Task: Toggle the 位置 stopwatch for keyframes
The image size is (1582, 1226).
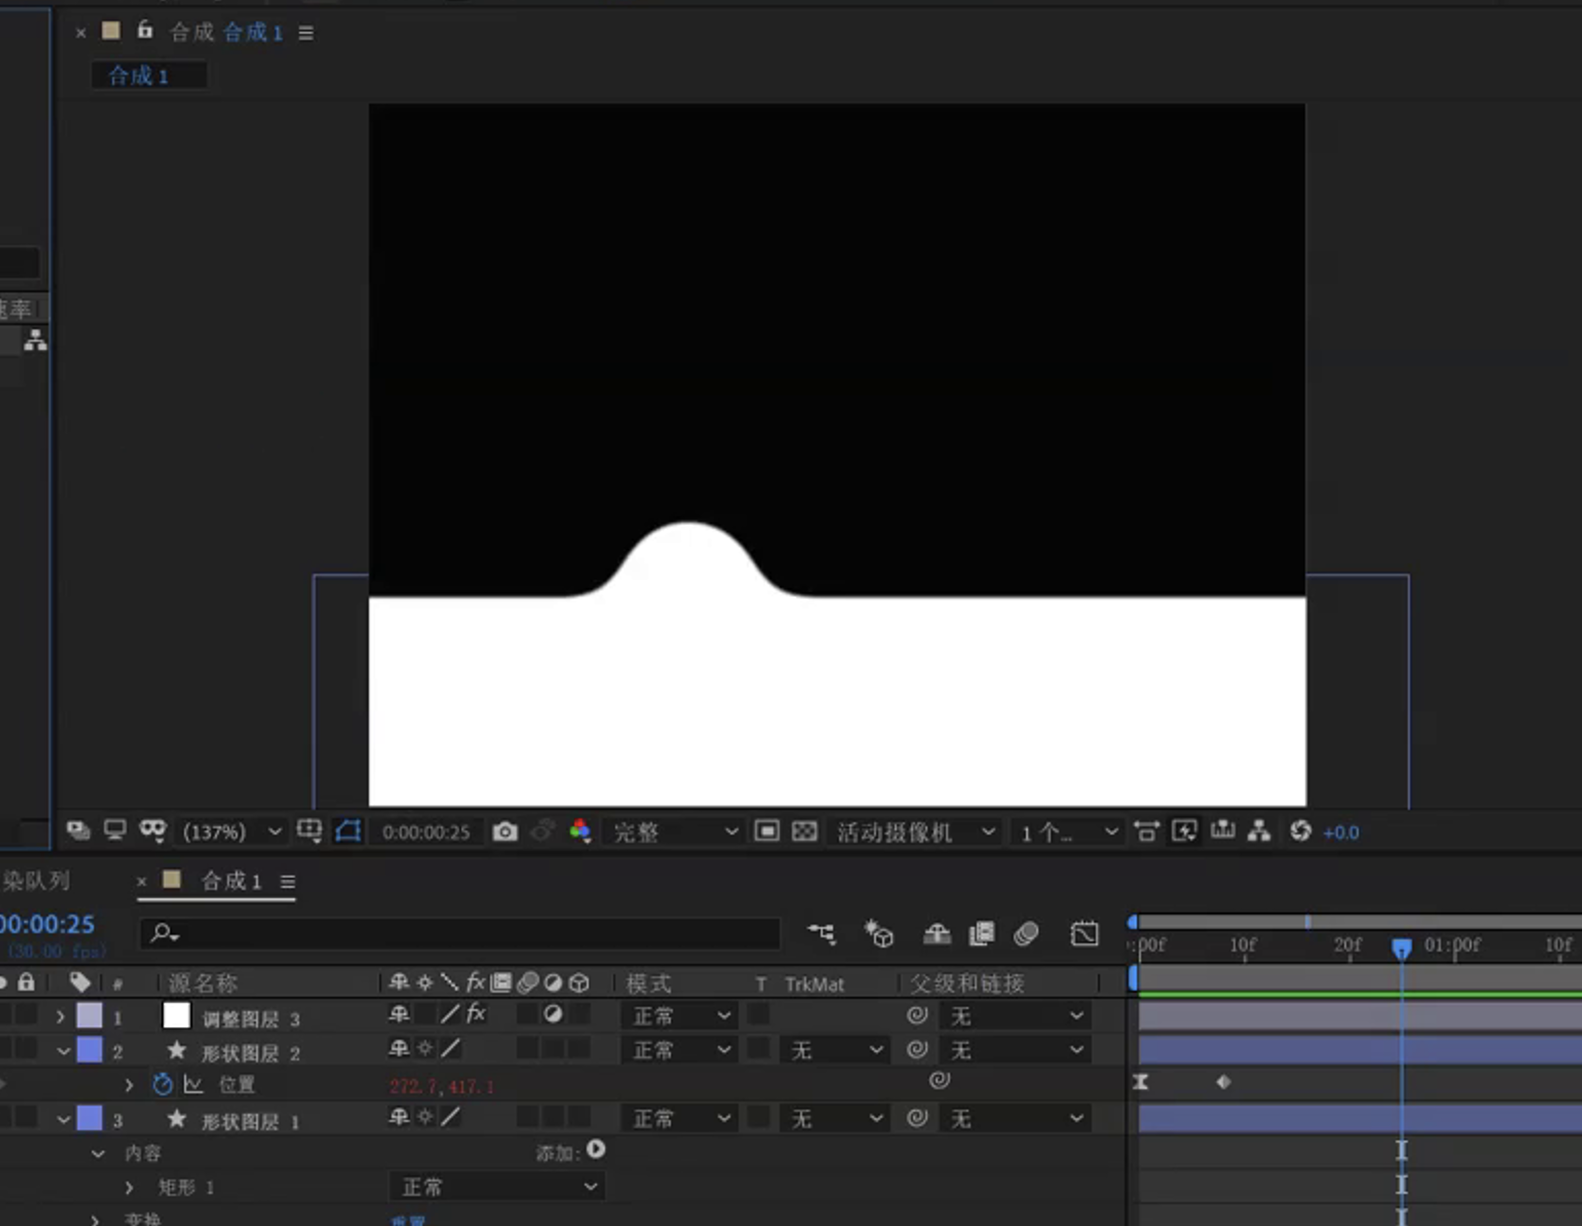Action: (163, 1083)
